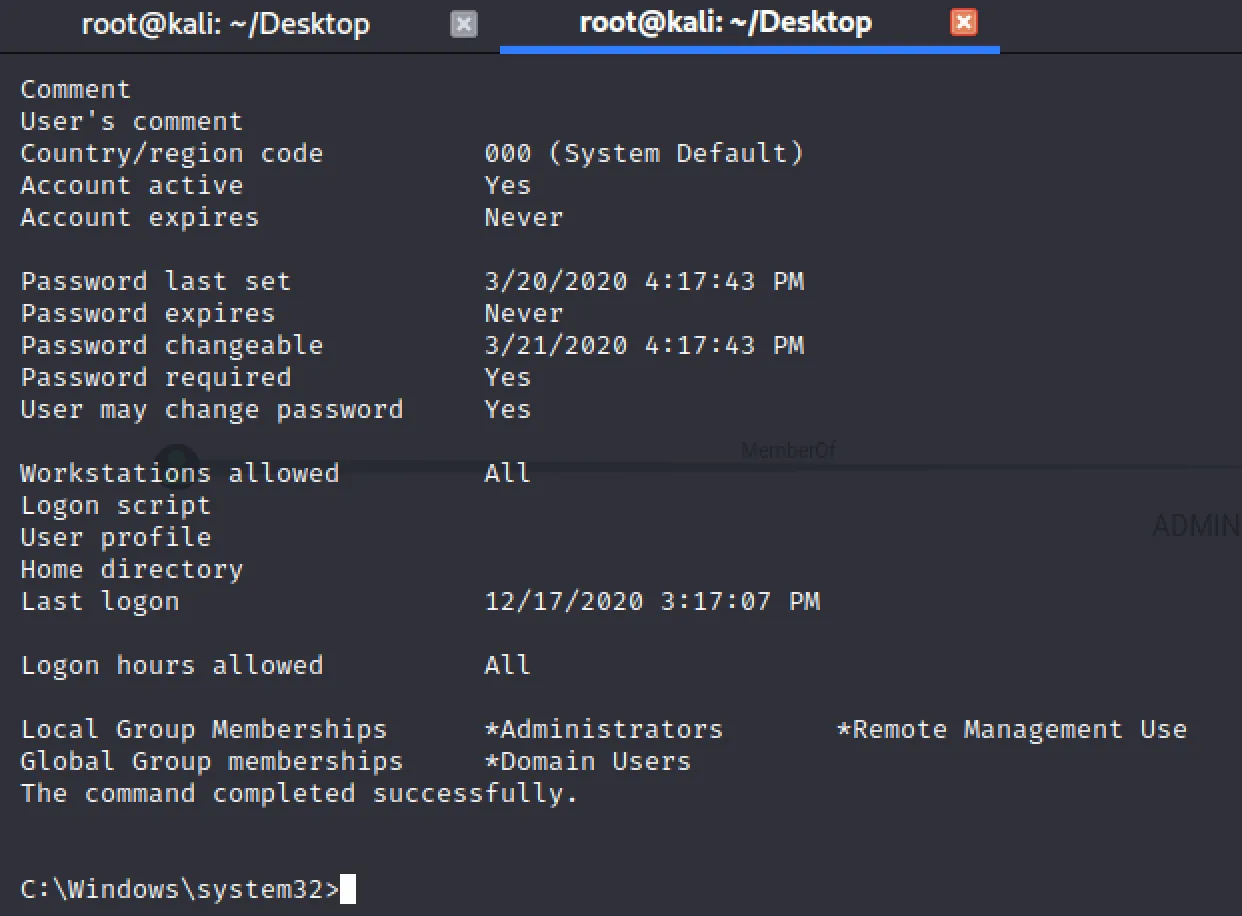Click the *Remote Management Use entry
The width and height of the screenshot is (1242, 916).
click(x=1011, y=729)
